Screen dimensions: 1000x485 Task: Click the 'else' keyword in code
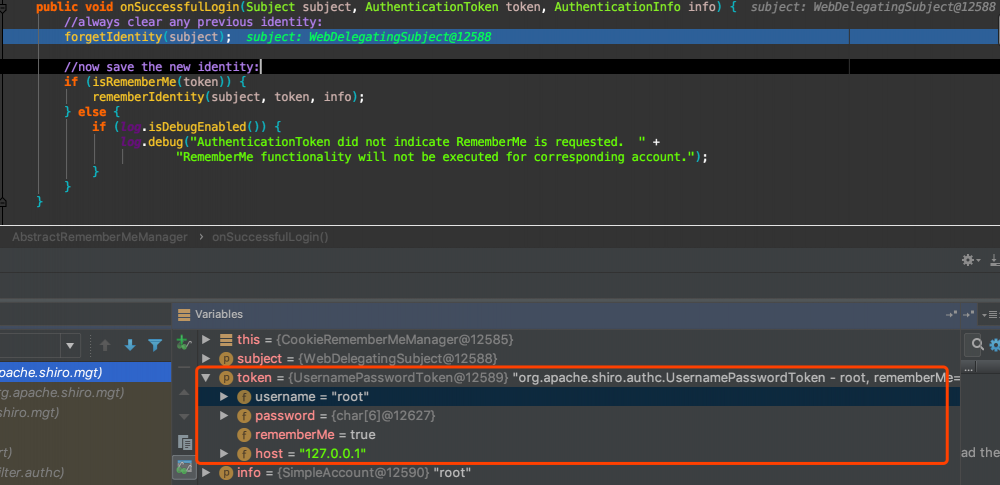pyautogui.click(x=92, y=112)
